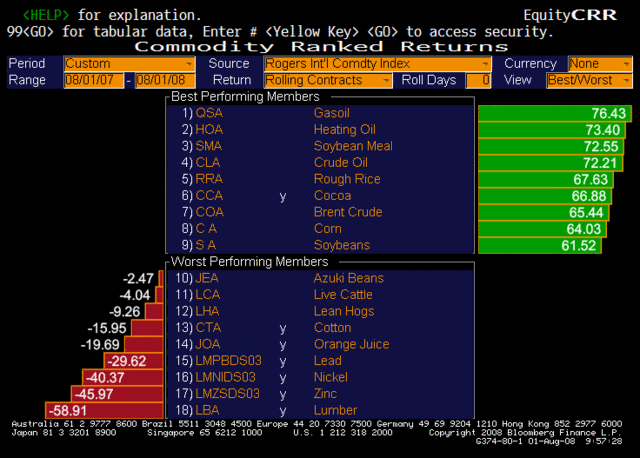Click the Roll Days input field

pos(478,80)
